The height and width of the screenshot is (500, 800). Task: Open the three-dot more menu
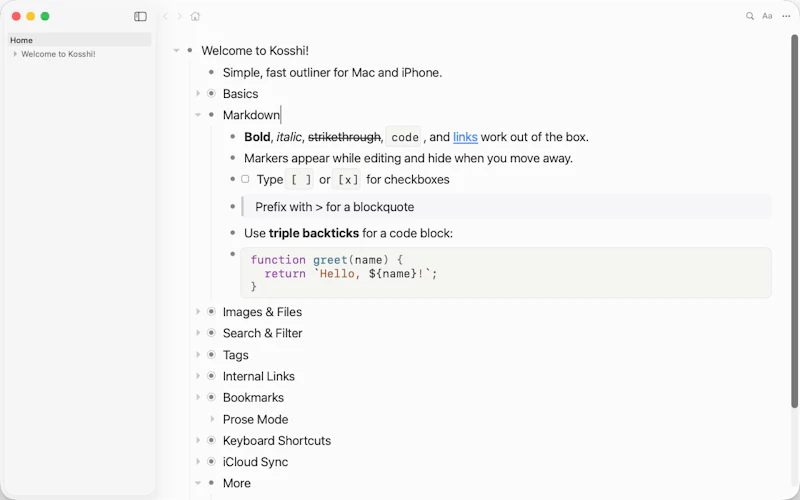pos(786,16)
